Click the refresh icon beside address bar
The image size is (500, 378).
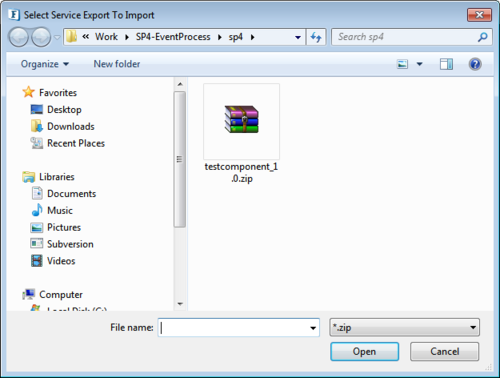coord(316,37)
